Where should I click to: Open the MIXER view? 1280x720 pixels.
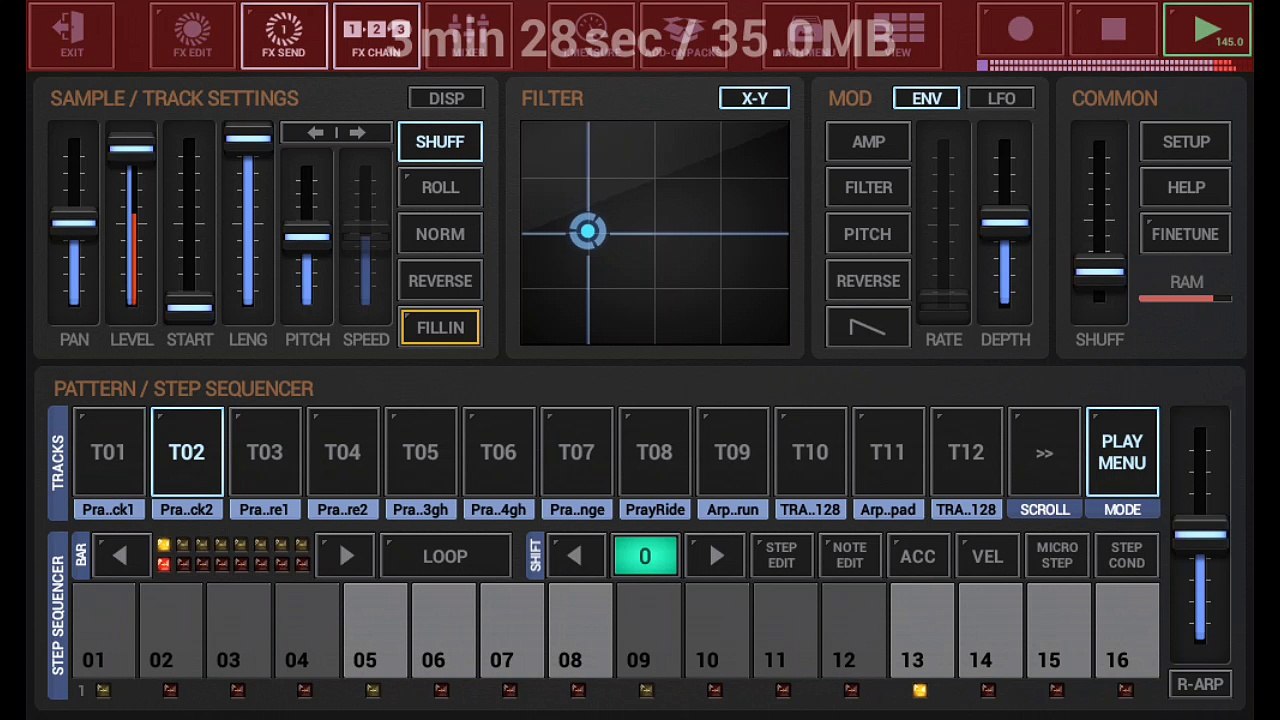[468, 36]
